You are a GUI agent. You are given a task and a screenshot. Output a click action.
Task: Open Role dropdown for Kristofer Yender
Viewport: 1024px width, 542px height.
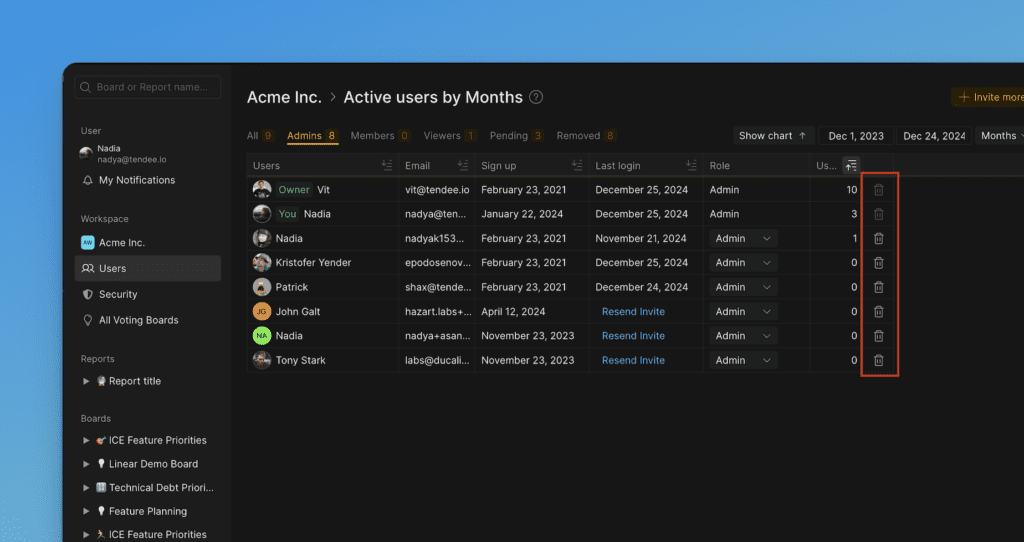[x=743, y=263]
